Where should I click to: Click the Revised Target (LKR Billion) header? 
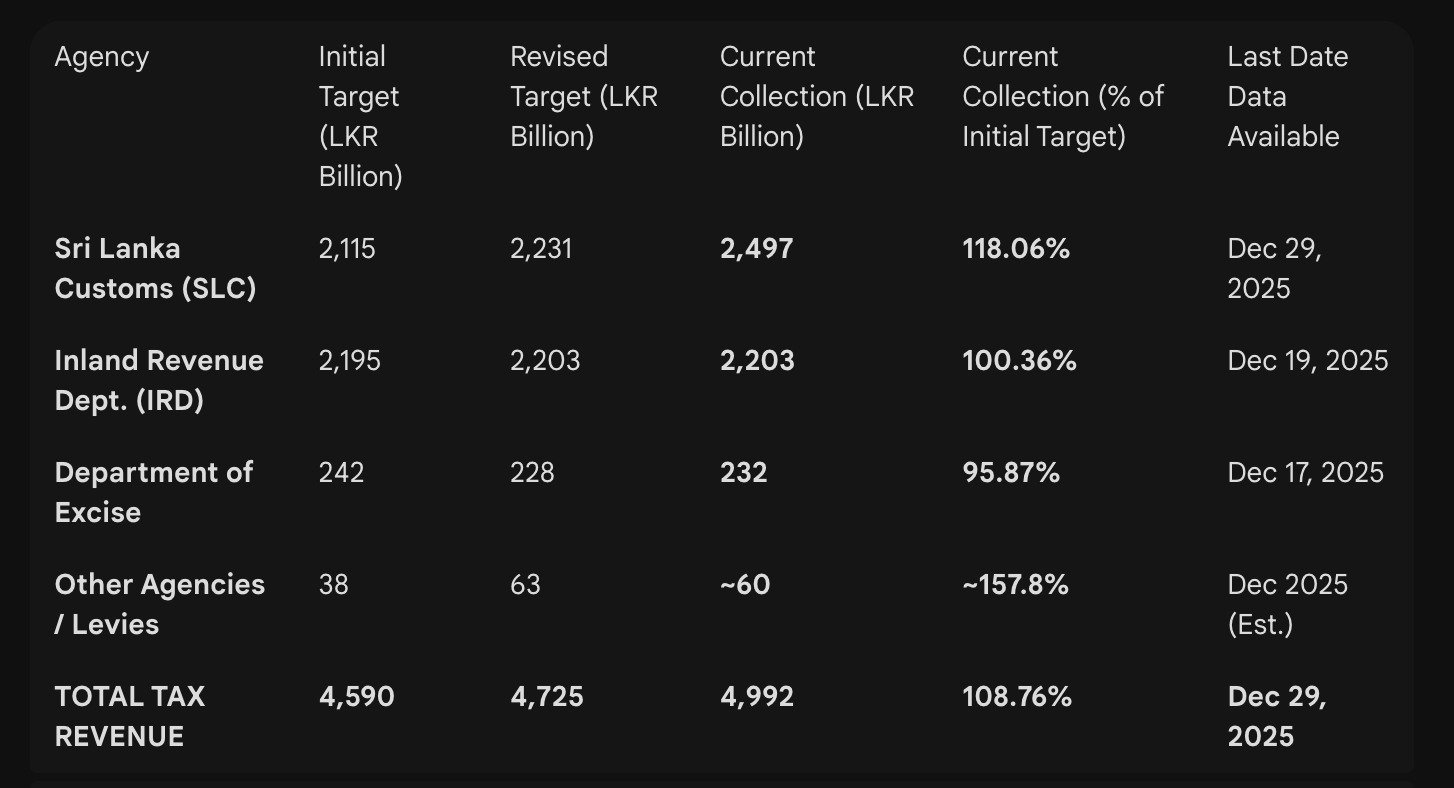click(584, 96)
